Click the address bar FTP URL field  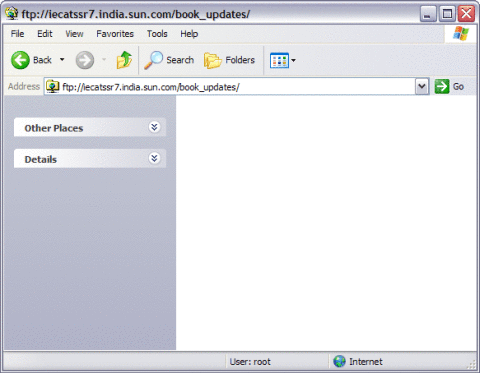237,87
